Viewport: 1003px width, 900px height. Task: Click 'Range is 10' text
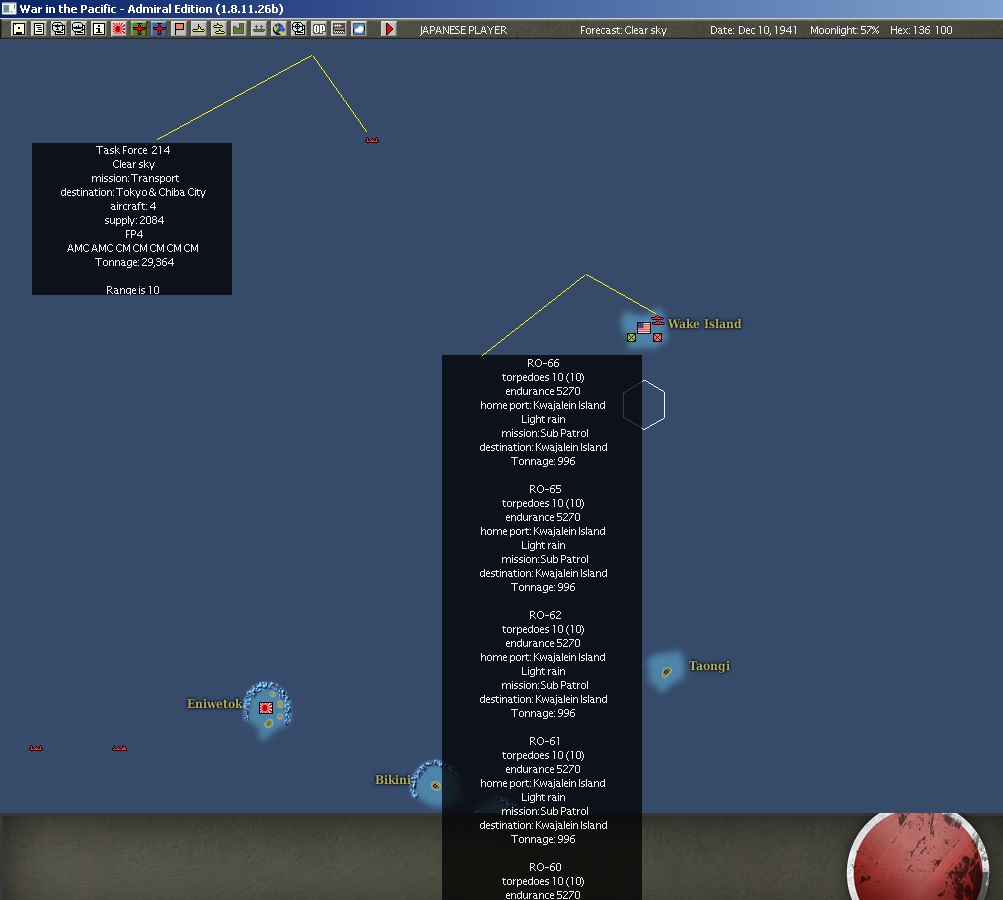132,290
